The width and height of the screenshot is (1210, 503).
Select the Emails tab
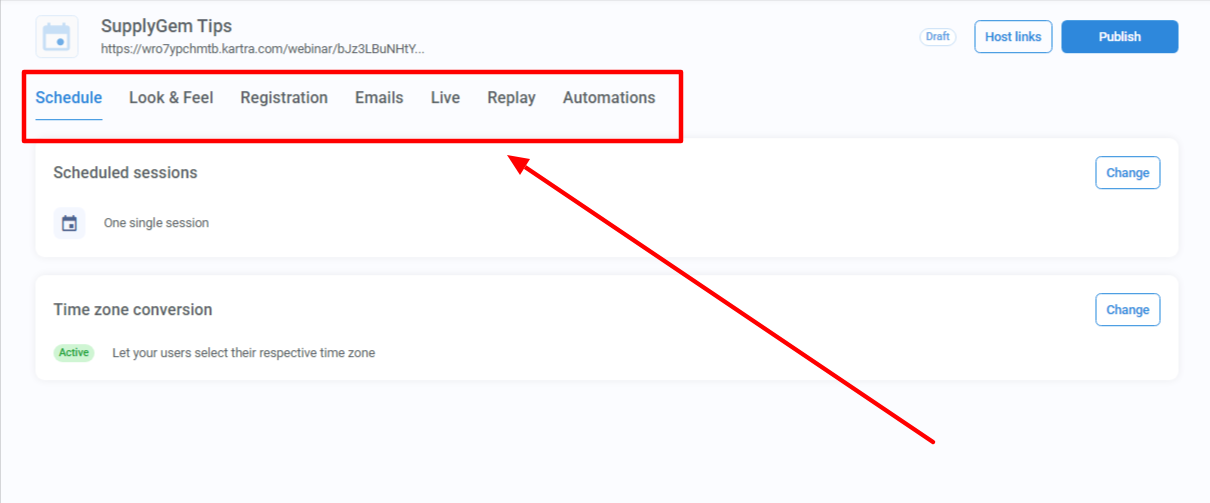click(x=379, y=98)
